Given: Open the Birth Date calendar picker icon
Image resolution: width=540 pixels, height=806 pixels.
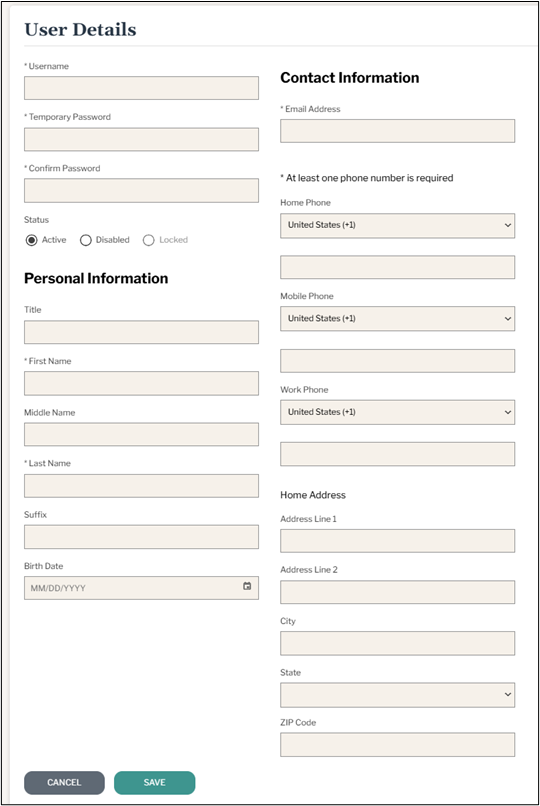Looking at the screenshot, I should 247,586.
